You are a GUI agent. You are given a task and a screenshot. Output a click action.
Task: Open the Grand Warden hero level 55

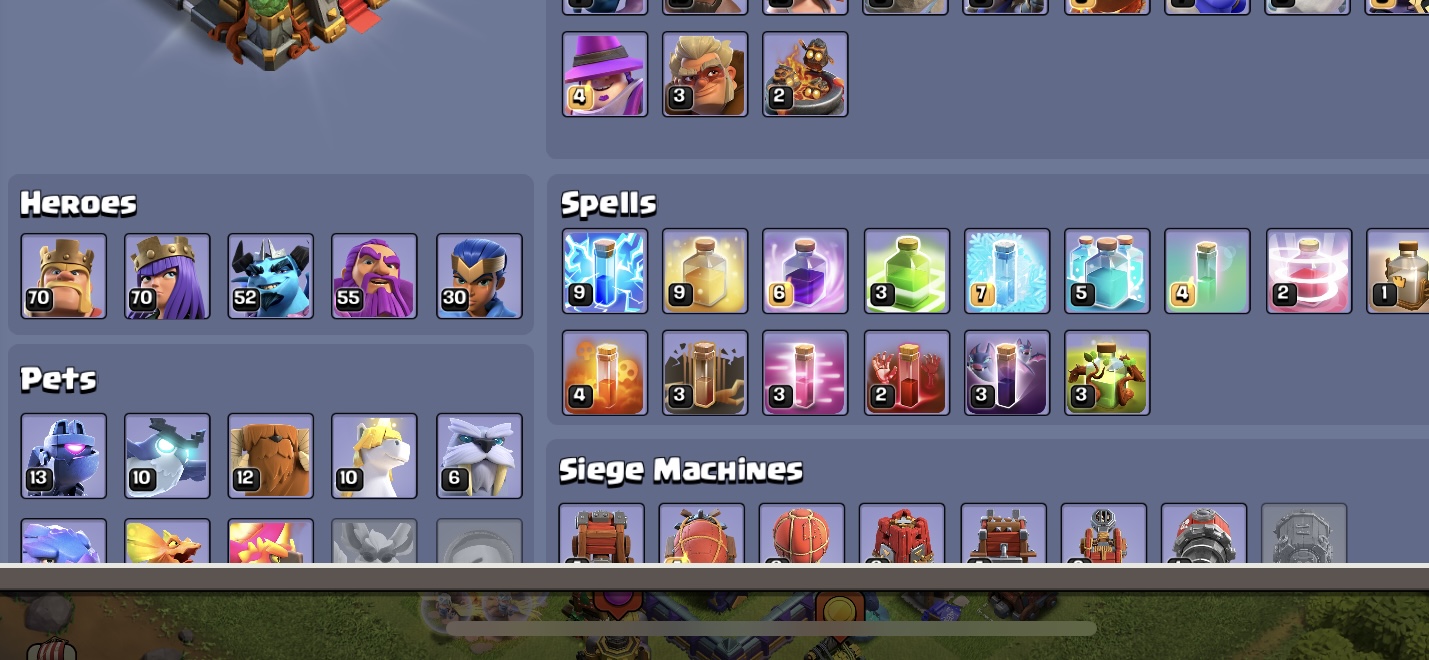(374, 276)
